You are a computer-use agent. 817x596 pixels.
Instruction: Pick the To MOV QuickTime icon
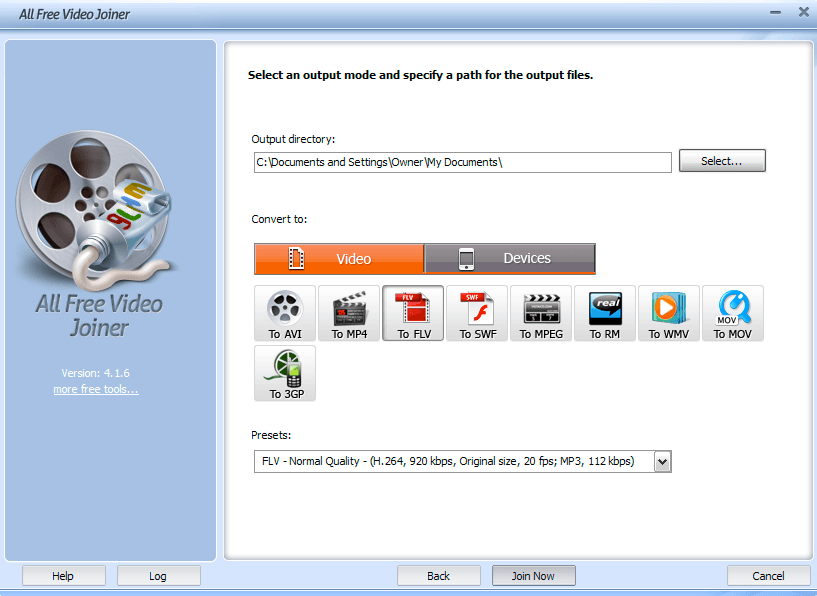pyautogui.click(x=732, y=313)
